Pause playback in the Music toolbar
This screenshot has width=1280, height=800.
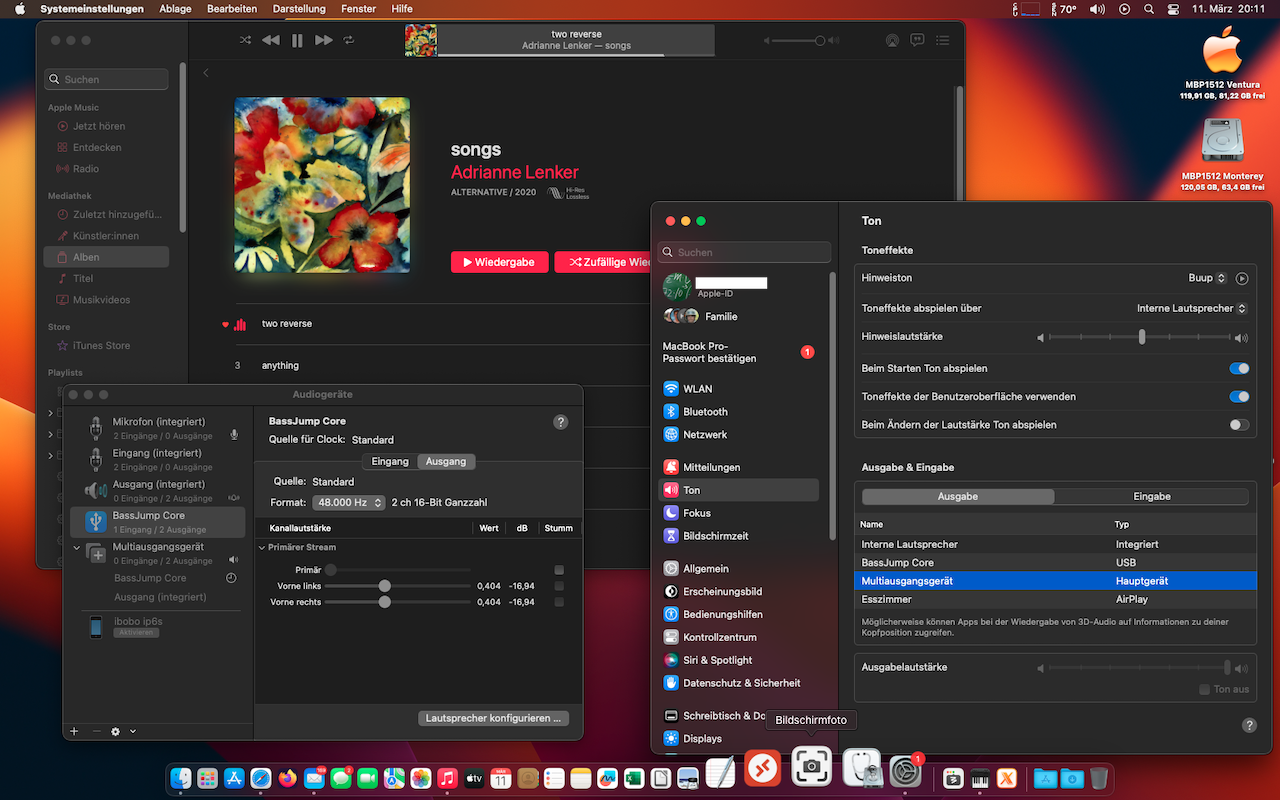pyautogui.click(x=297, y=41)
